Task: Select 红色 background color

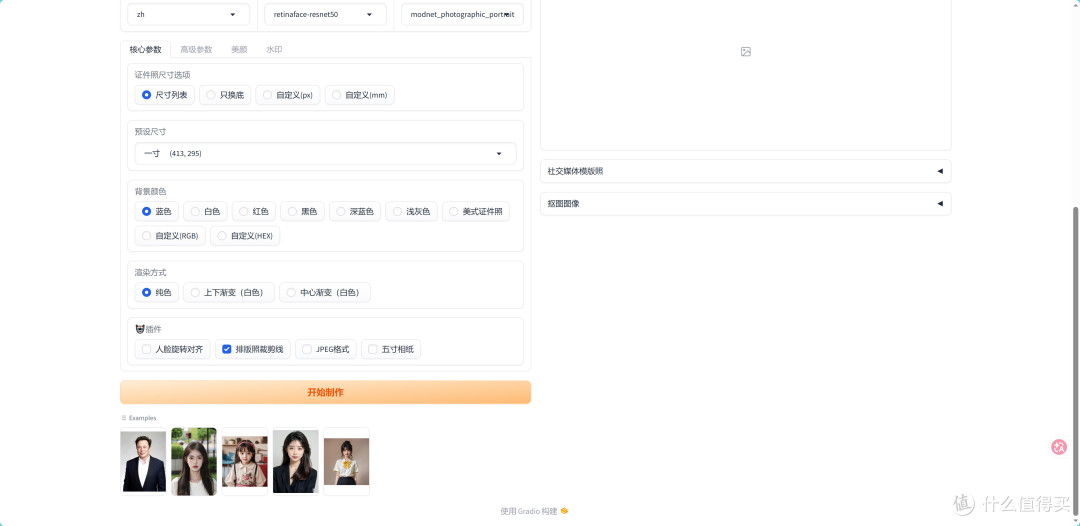Action: [254, 211]
